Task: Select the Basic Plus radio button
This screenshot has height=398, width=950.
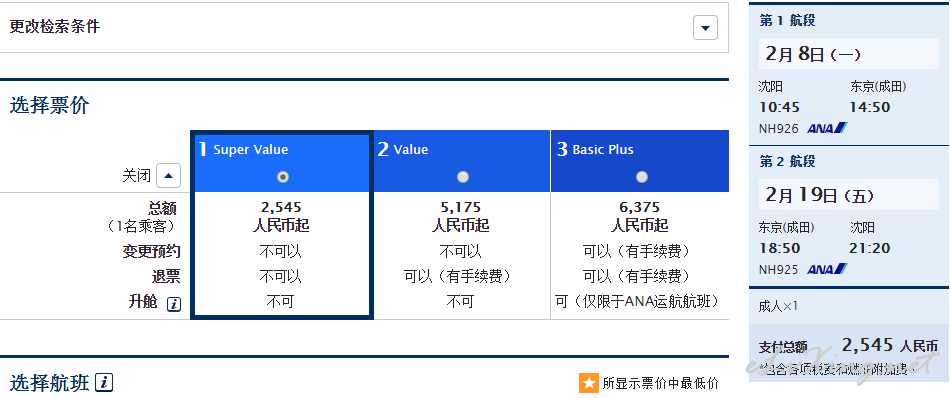Action: coord(642,177)
